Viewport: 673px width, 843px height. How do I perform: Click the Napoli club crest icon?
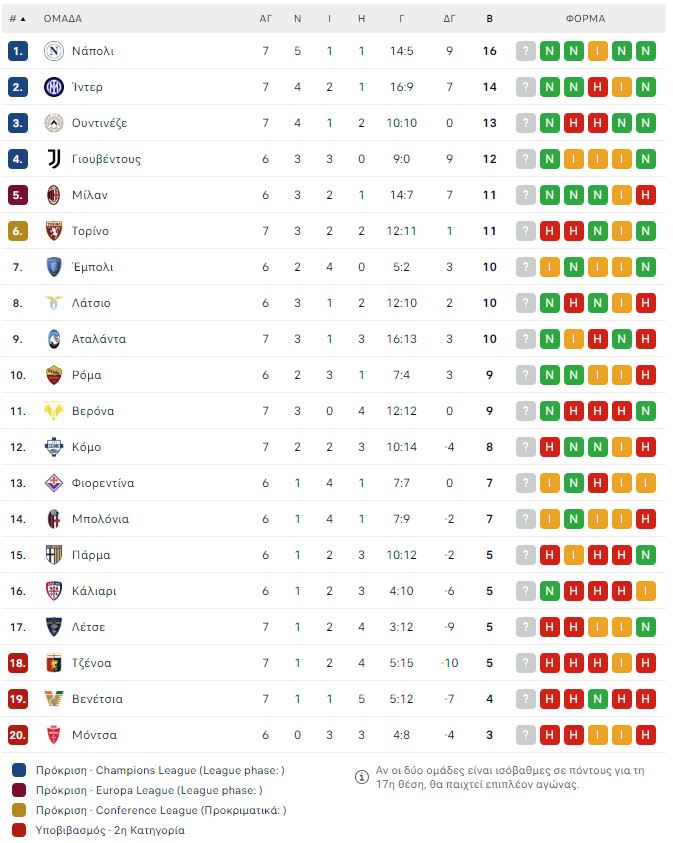tap(54, 51)
